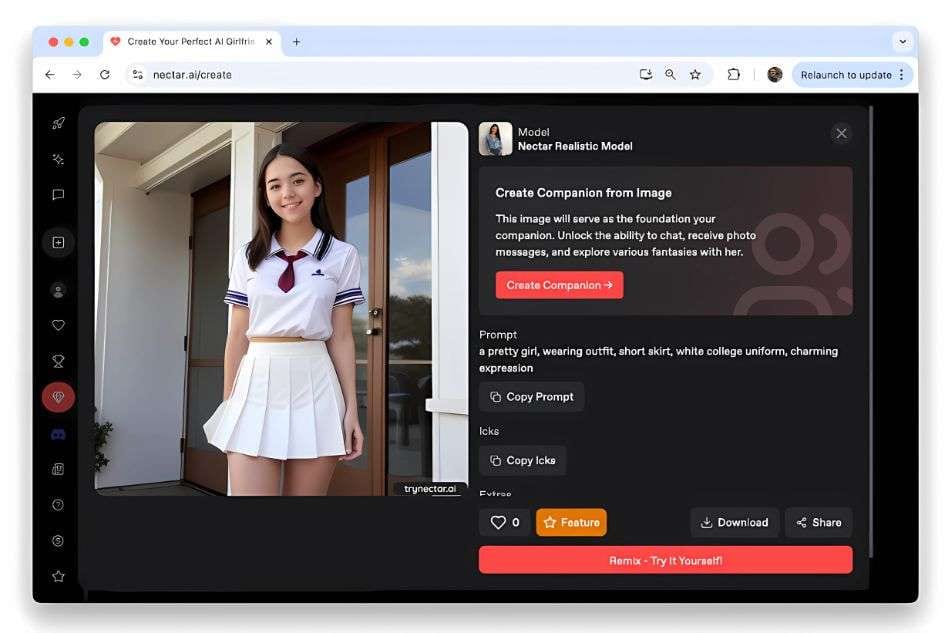Click the modal panel scrollbar
The image size is (950, 633).
tap(871, 332)
